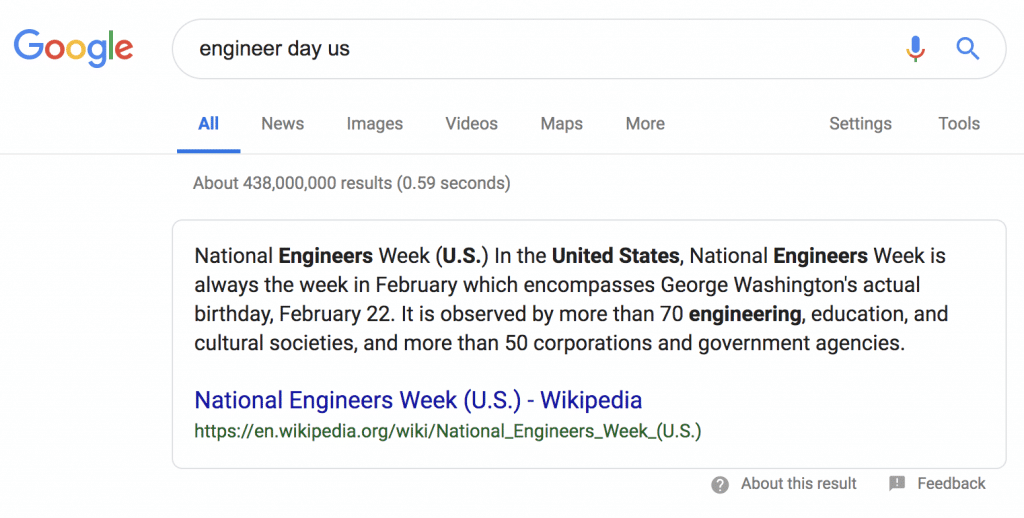Open the Images tab

[x=374, y=124]
